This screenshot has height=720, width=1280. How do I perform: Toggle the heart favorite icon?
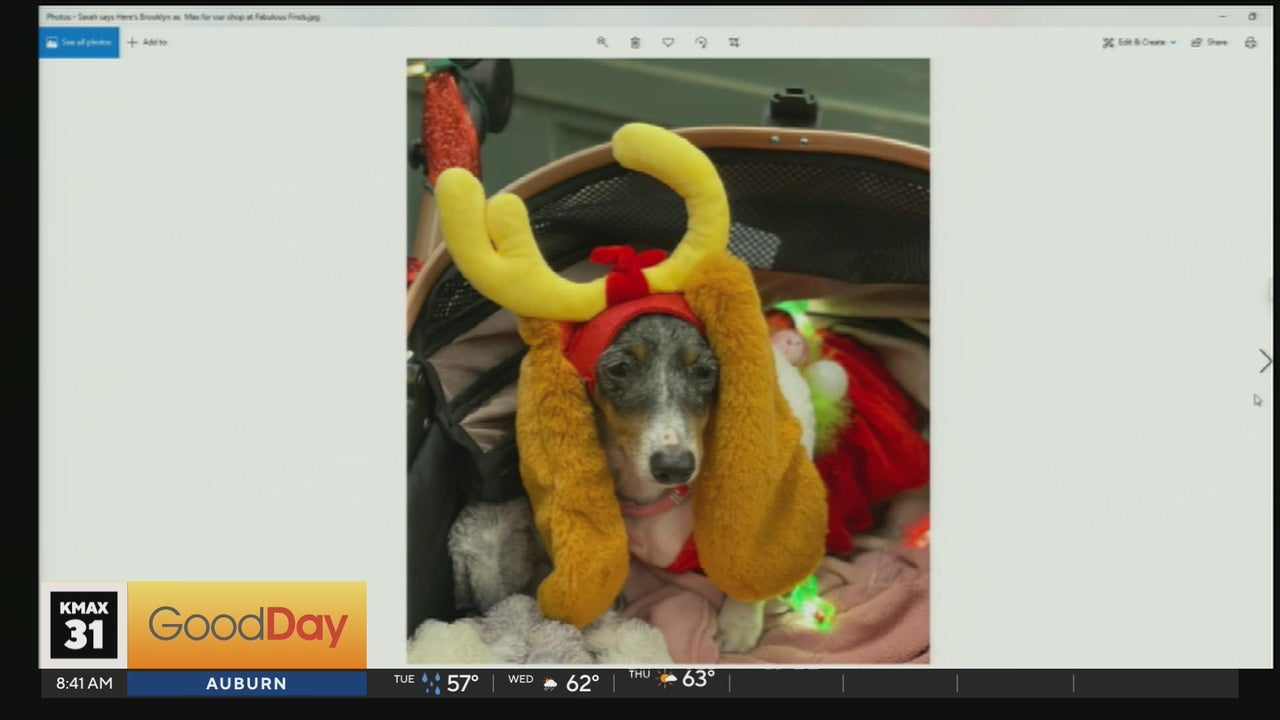pyautogui.click(x=668, y=42)
